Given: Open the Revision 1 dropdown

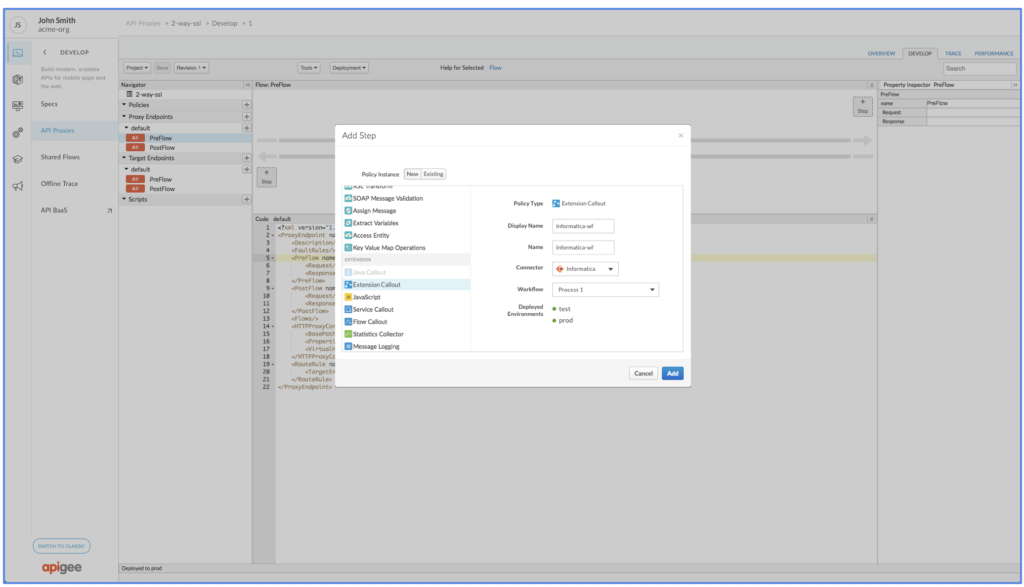Looking at the screenshot, I should pos(191,68).
